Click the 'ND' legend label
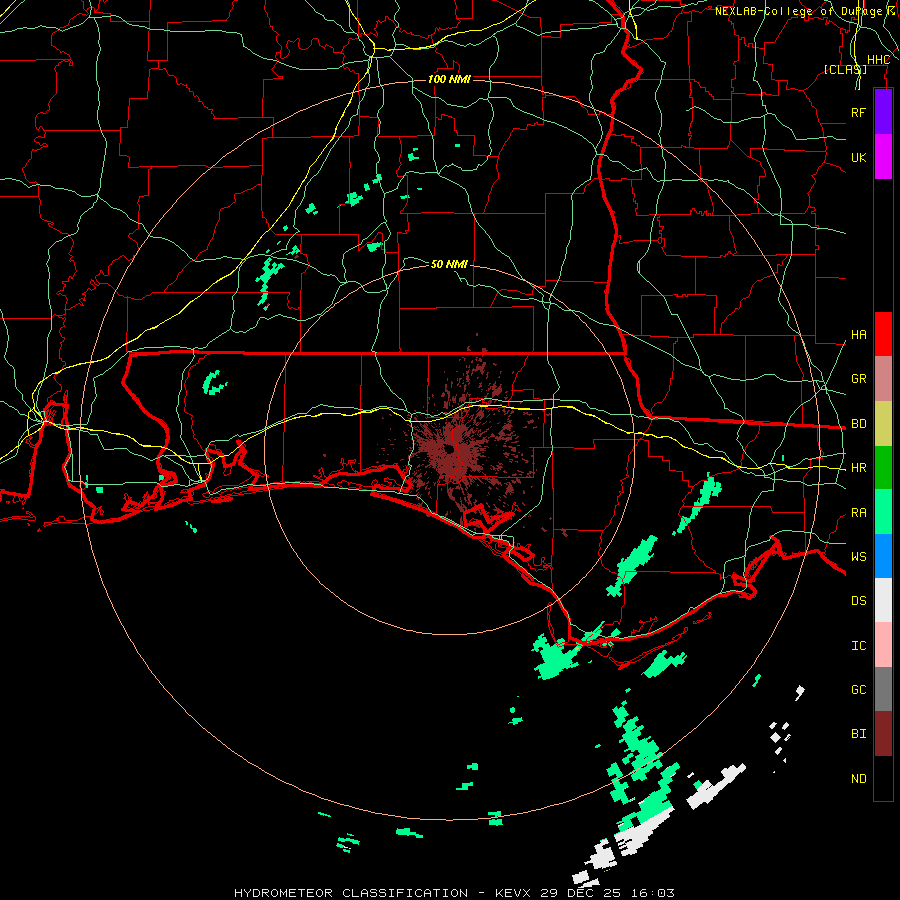This screenshot has height=900, width=900. 858,779
